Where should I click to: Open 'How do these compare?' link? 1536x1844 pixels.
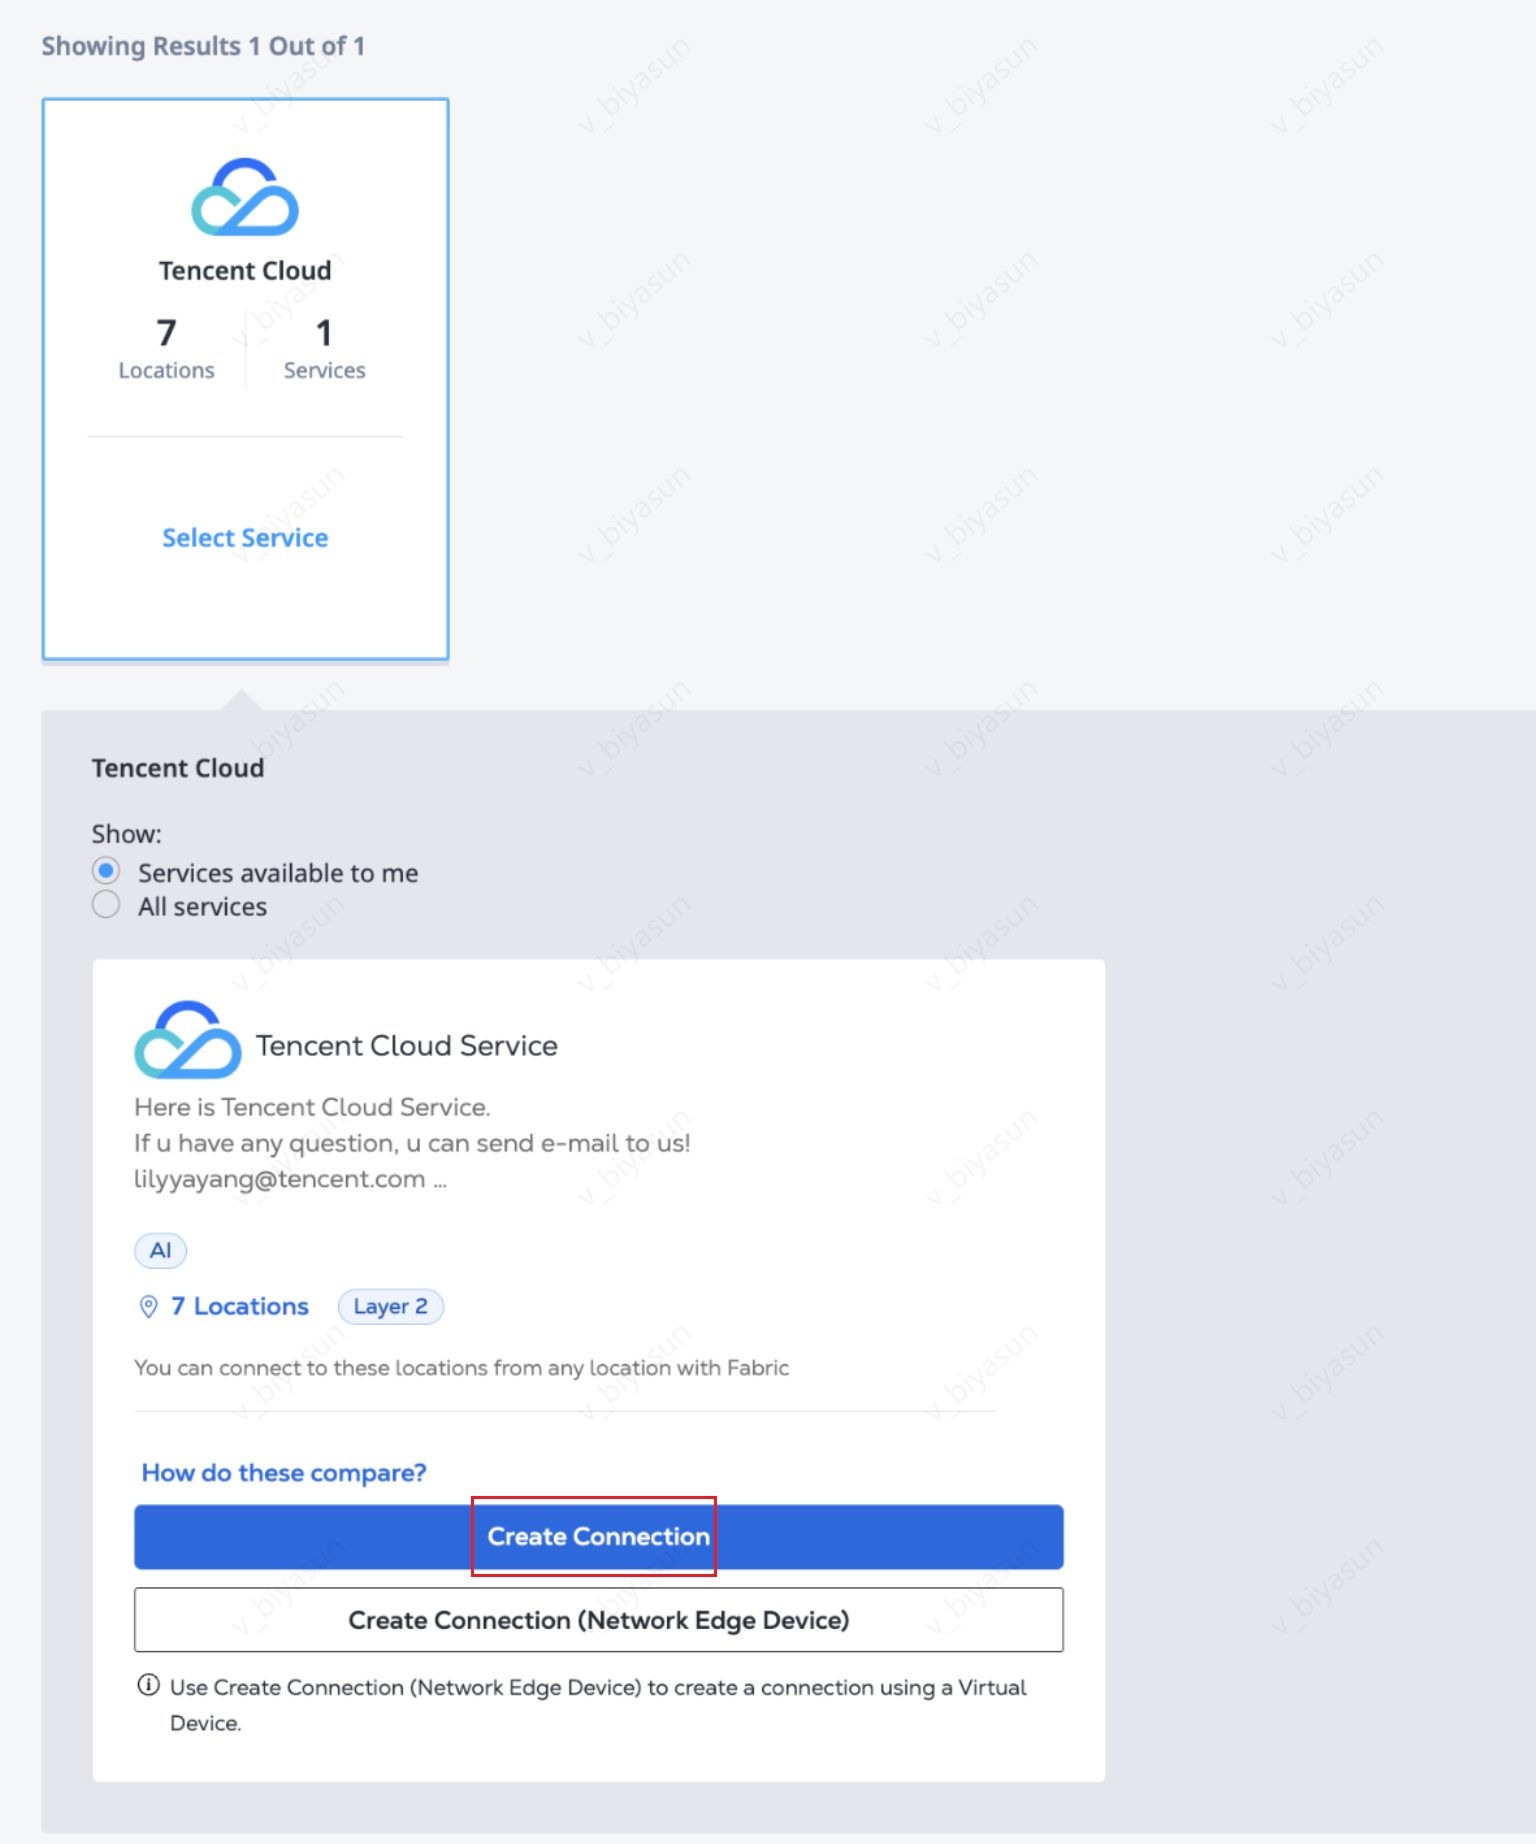[284, 1473]
